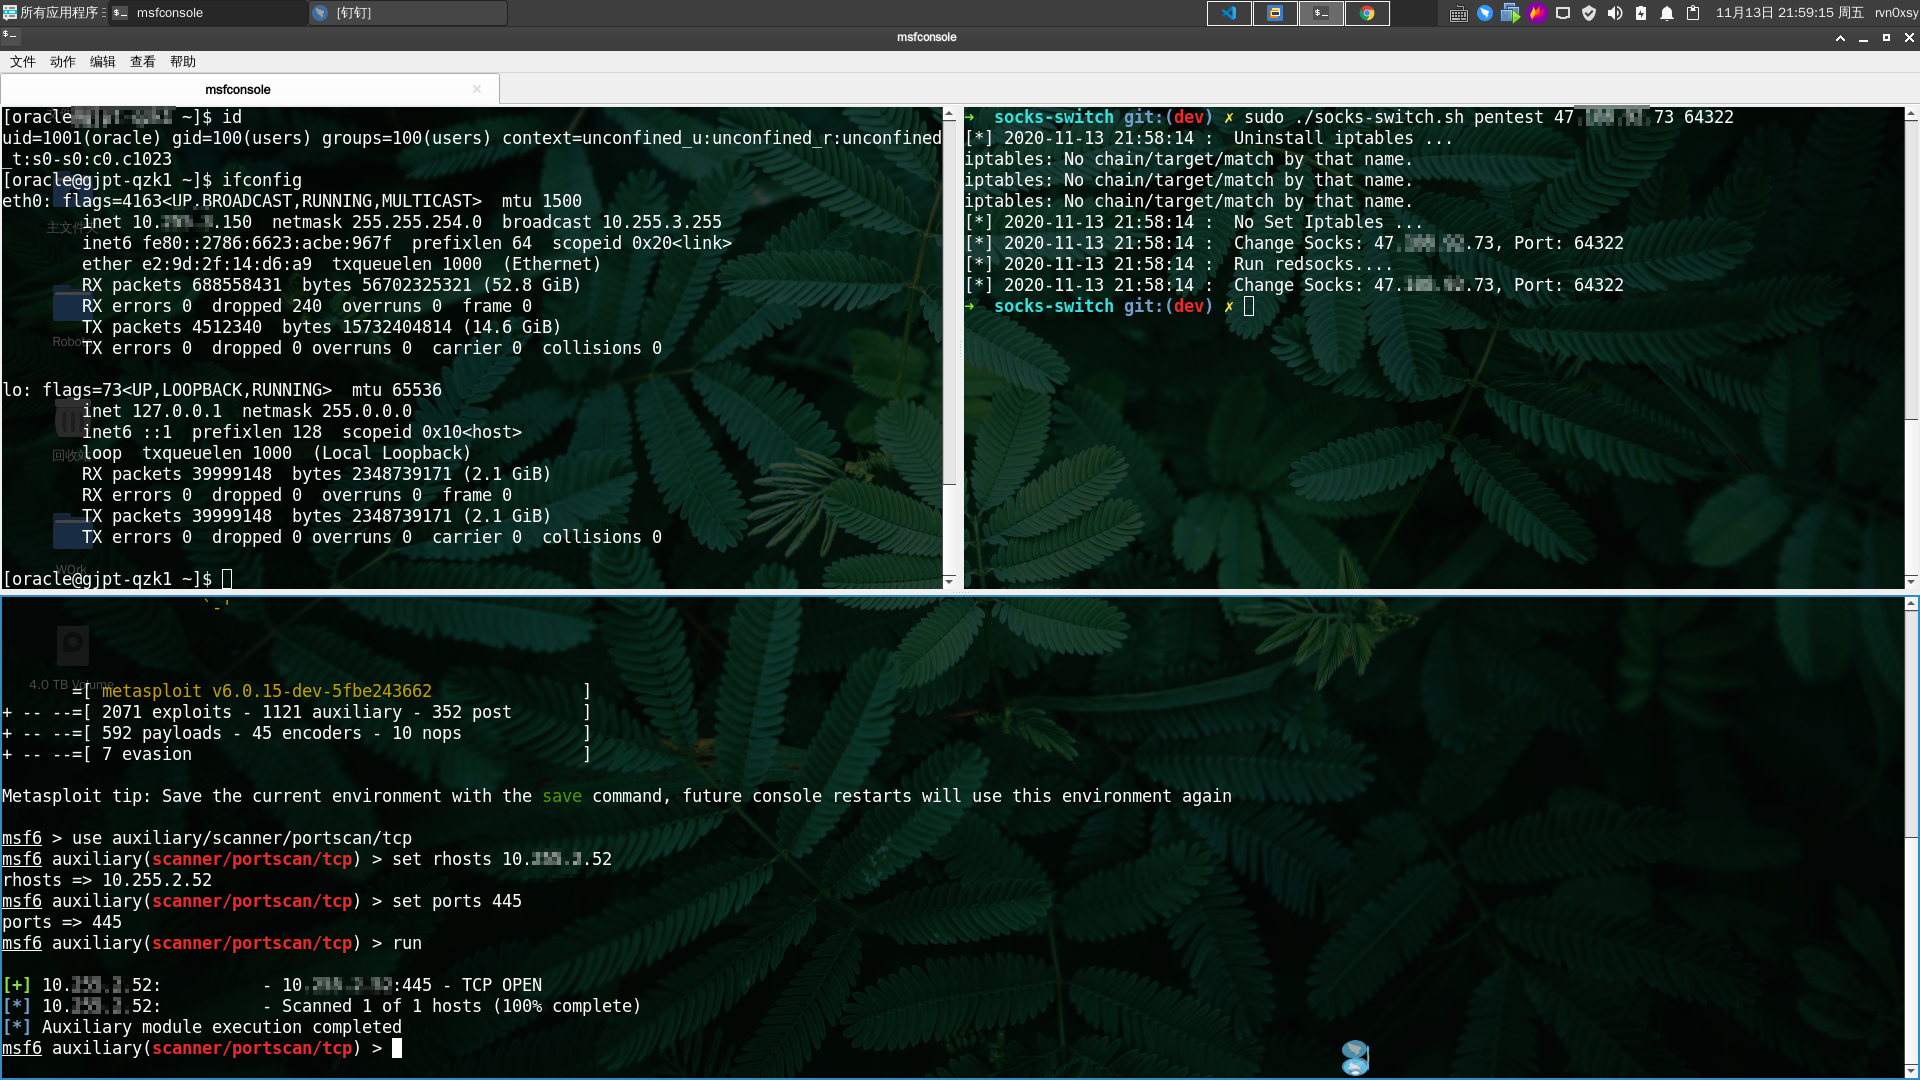Open the 所有应用程序 applications menu

tap(52, 13)
